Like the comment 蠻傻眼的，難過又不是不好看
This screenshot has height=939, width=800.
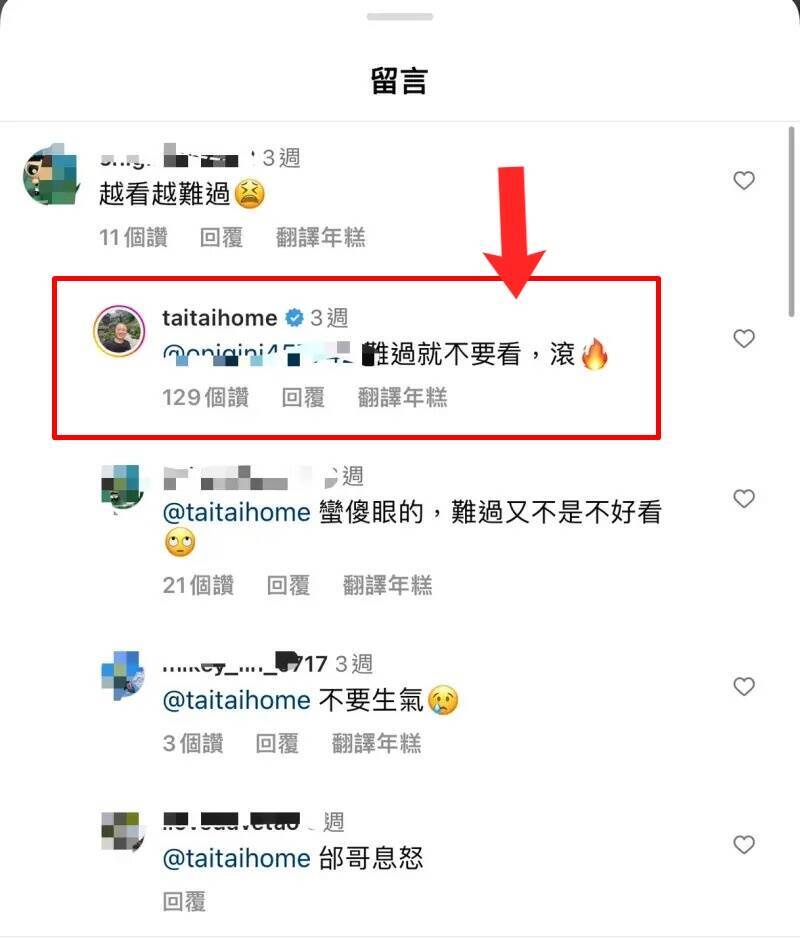[744, 498]
